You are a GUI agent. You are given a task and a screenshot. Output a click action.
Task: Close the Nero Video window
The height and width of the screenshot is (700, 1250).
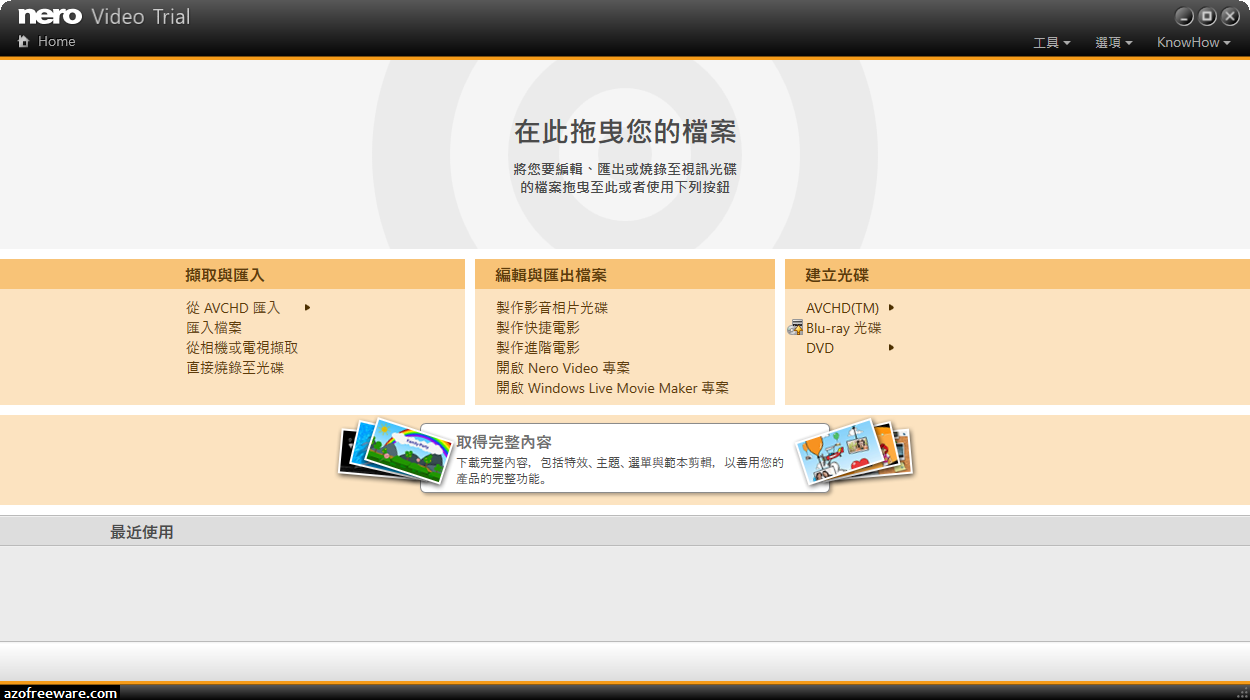coord(1230,16)
